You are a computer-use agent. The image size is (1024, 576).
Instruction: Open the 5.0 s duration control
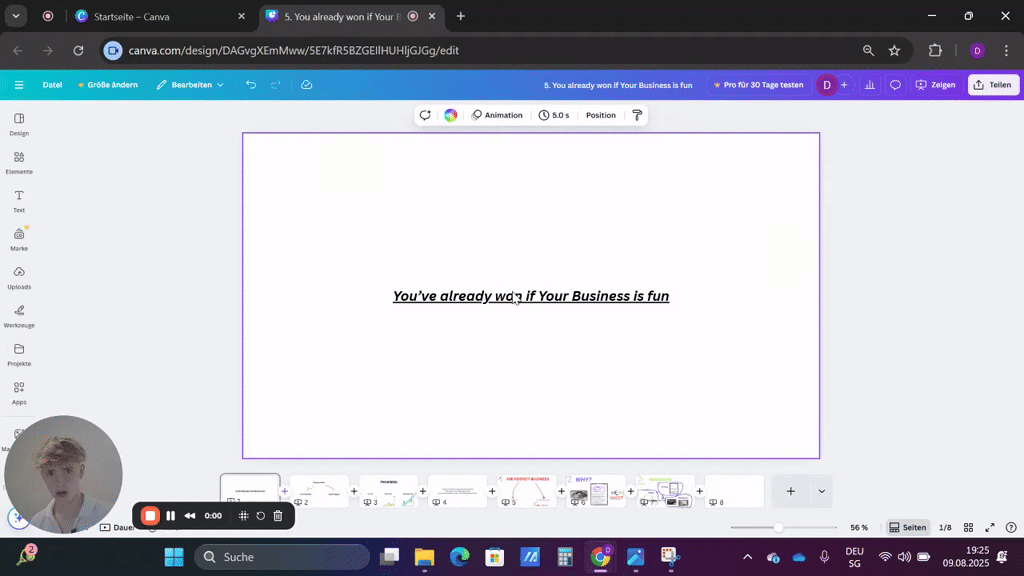(555, 114)
